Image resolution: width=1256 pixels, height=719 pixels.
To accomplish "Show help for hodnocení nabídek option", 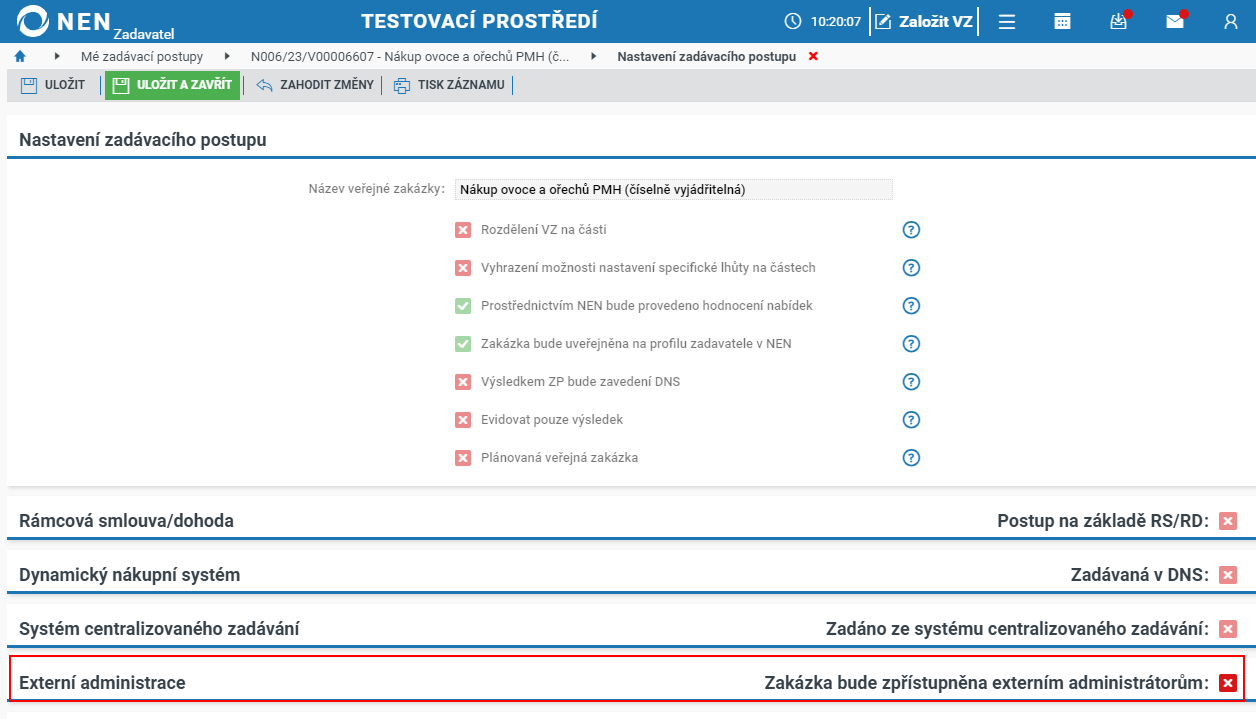I will click(911, 306).
